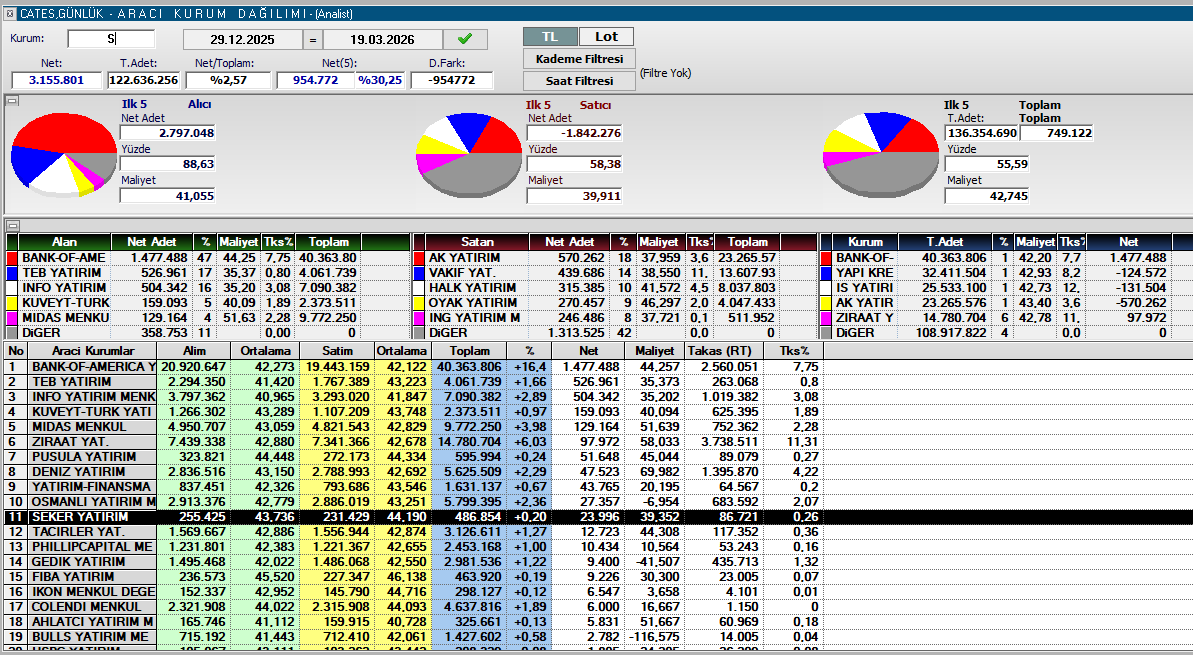Viewport: 1193px width, 655px height.
Task: Sort main table by Araci Kurumlar header
Action: pos(93,351)
